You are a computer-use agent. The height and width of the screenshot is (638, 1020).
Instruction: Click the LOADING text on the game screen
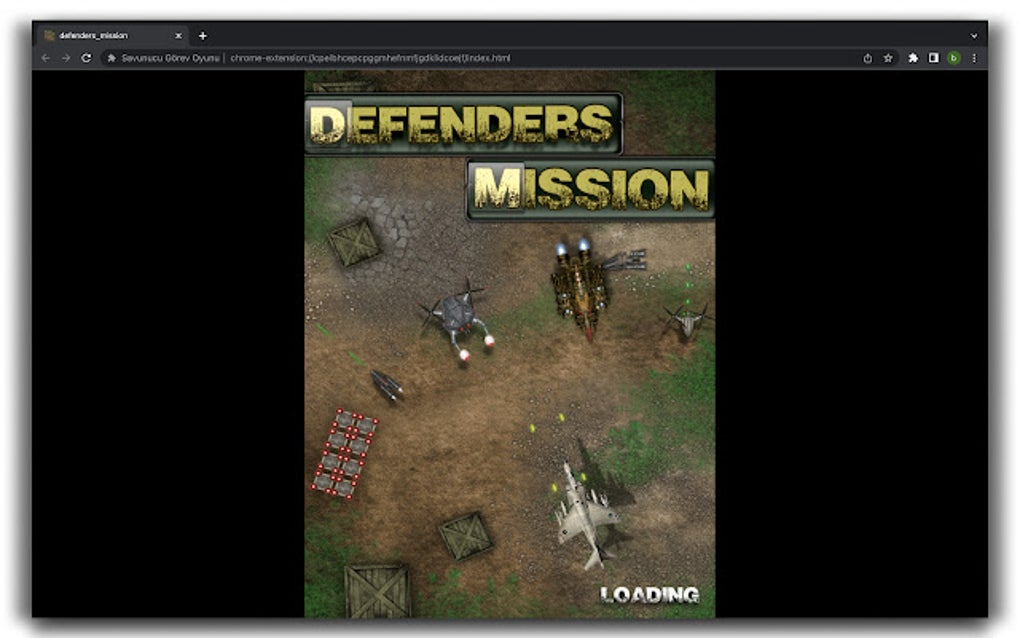pyautogui.click(x=651, y=594)
